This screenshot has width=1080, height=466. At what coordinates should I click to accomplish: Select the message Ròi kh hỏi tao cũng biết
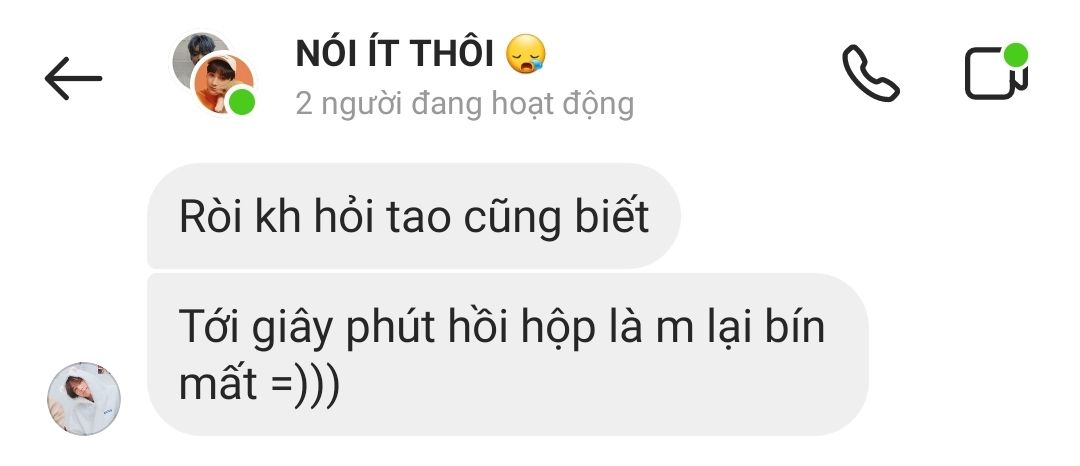coord(414,216)
